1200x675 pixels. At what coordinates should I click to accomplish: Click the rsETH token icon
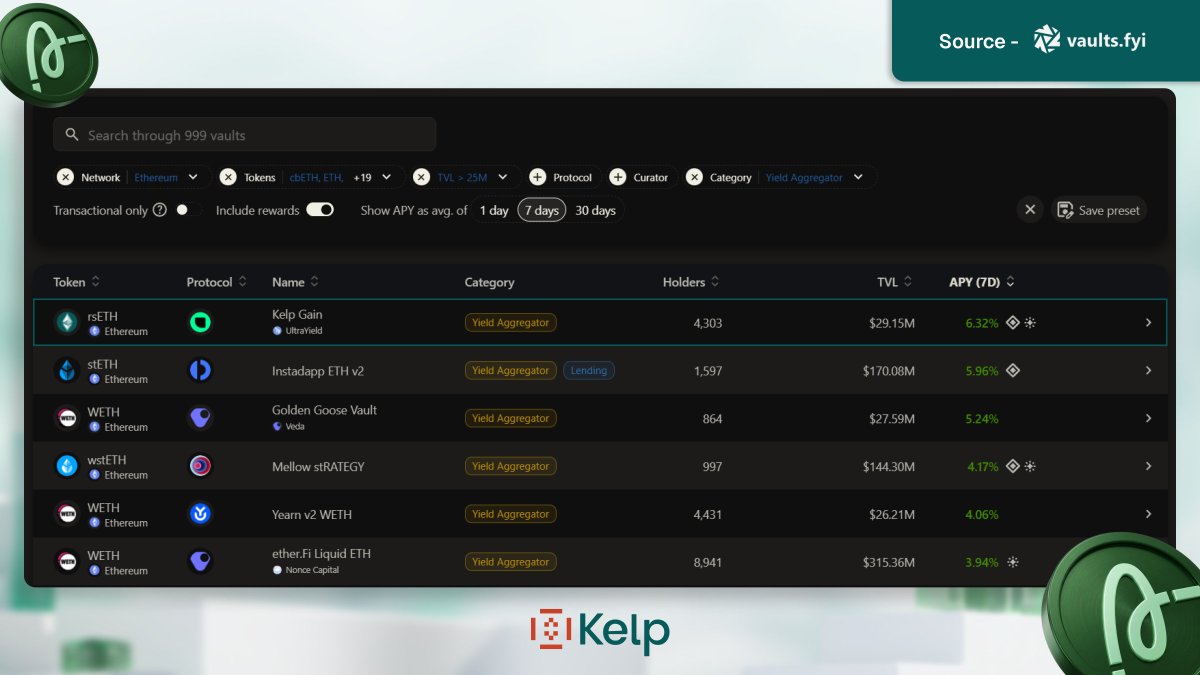click(x=66, y=322)
